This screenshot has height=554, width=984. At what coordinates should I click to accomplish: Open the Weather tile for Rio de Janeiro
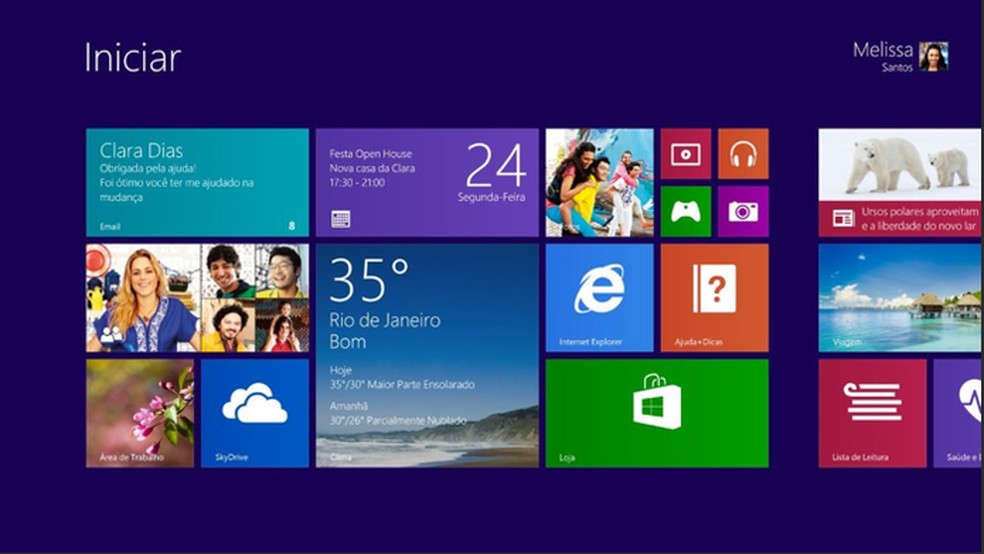point(427,356)
